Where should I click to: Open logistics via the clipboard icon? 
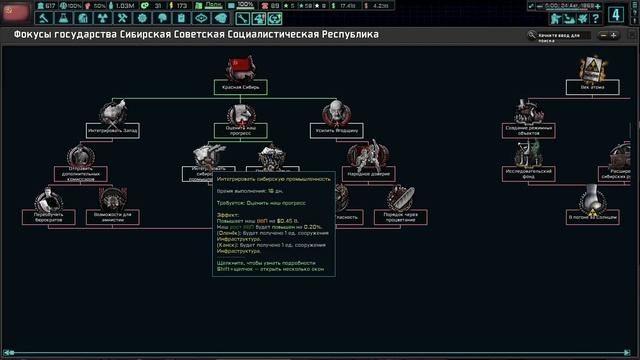pos(182,18)
